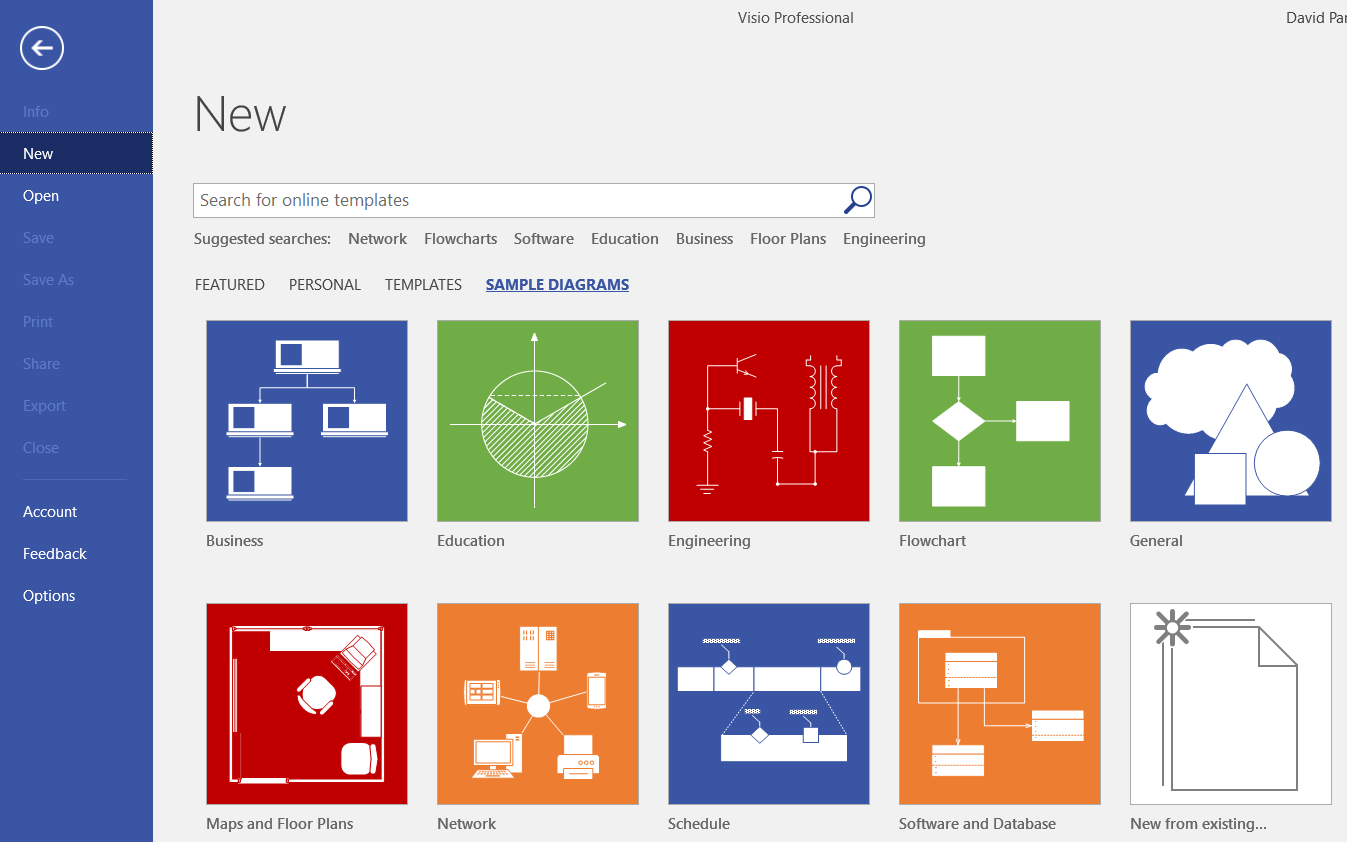Open the Maps and Floor Plans thumbnail

(x=307, y=704)
